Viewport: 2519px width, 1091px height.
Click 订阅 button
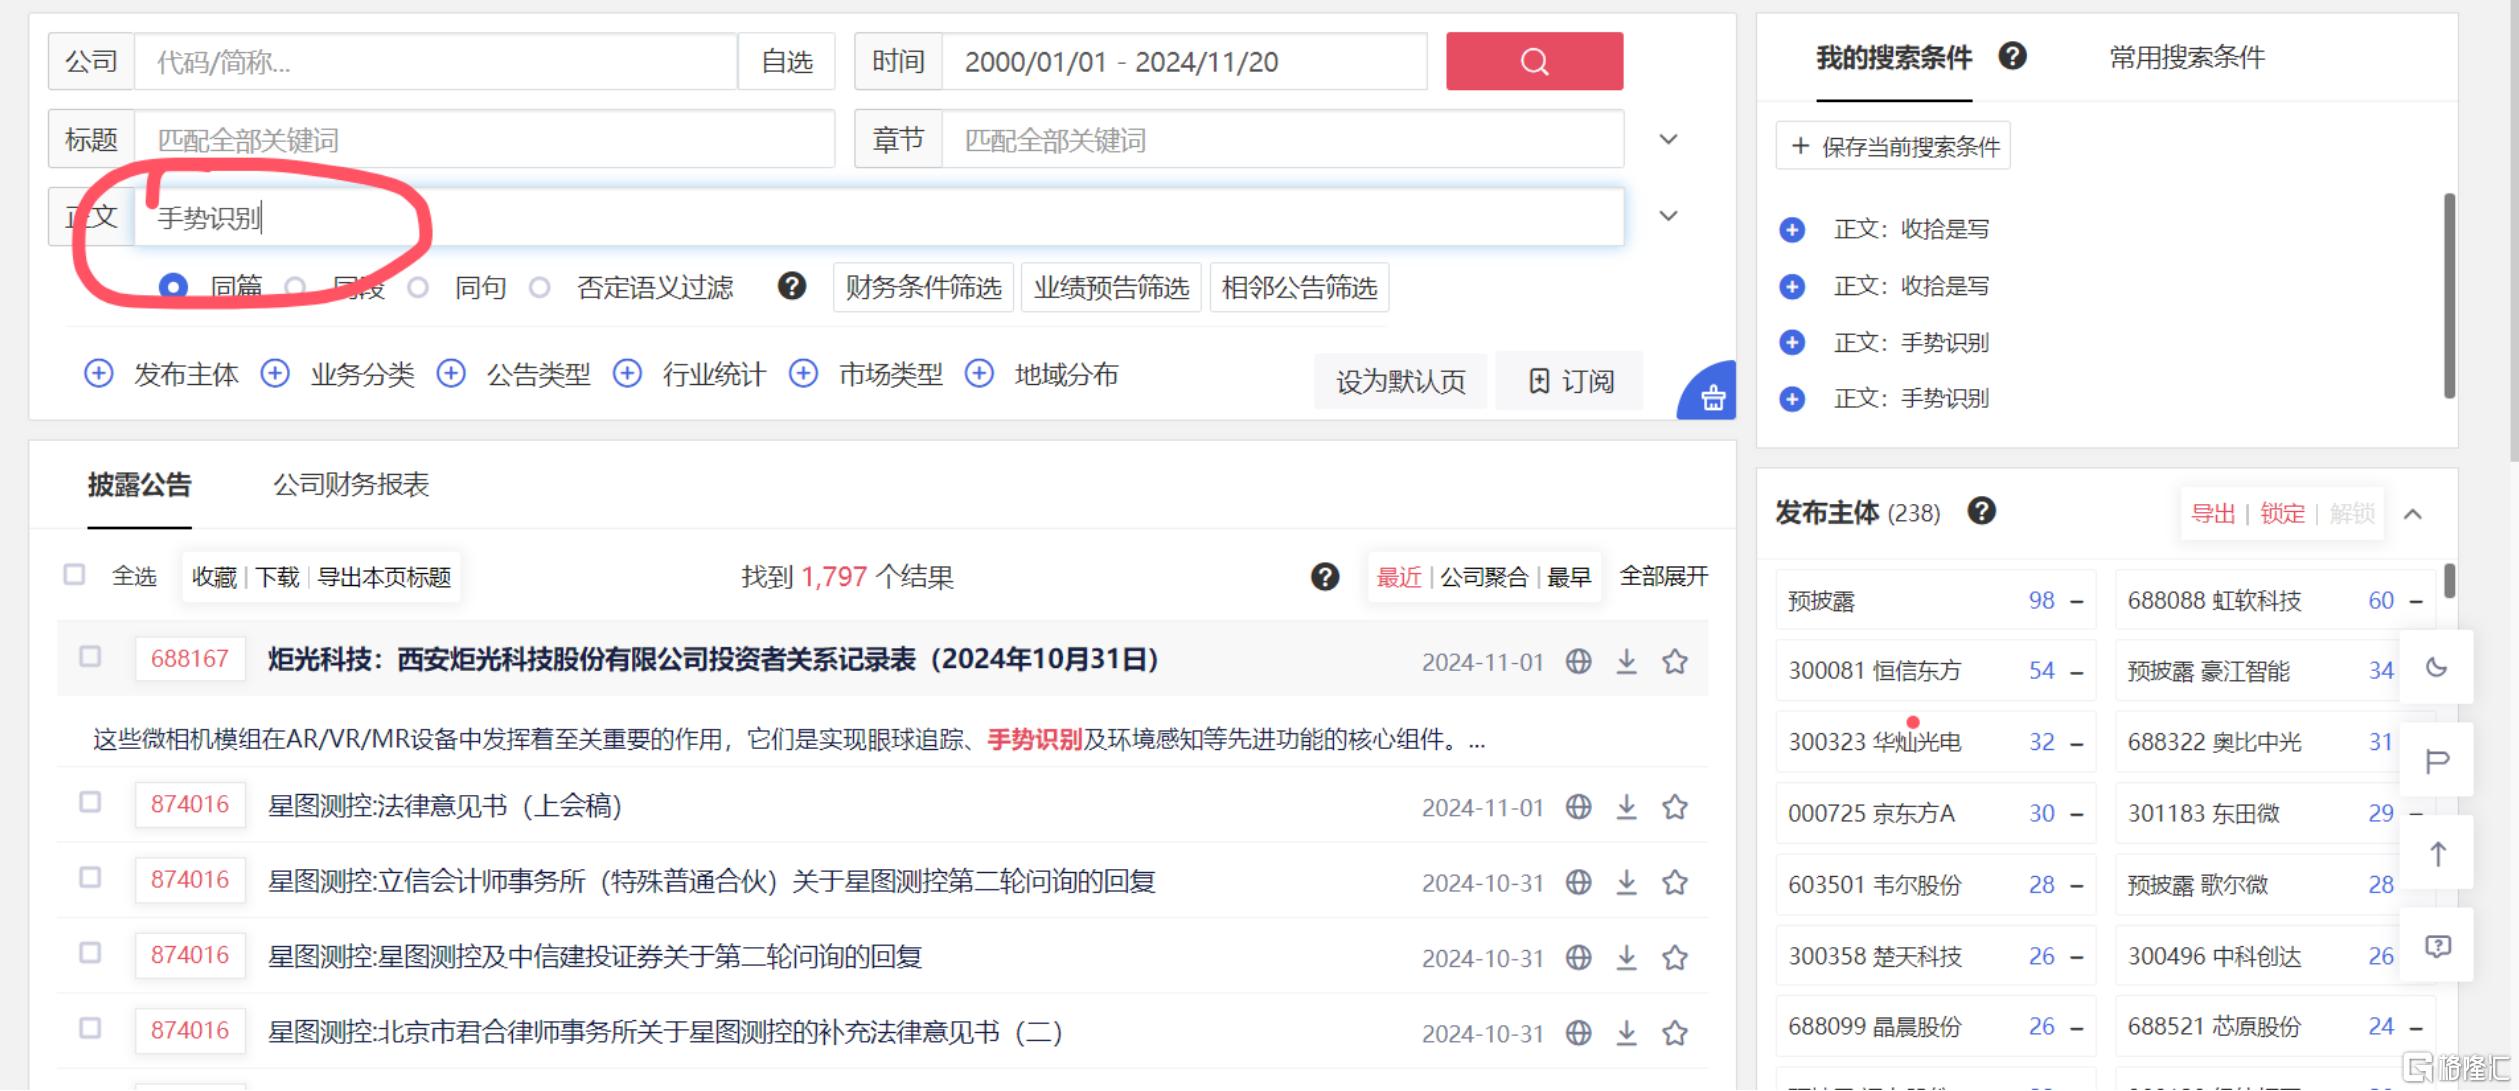(x=1570, y=381)
